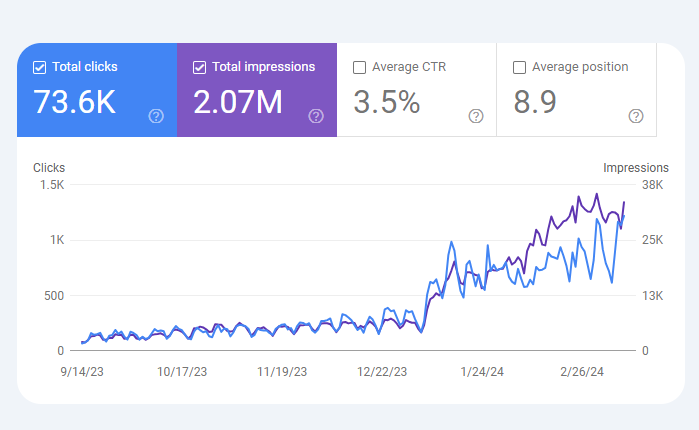Enable the Average CTR checkbox
The height and width of the screenshot is (430, 699).
(x=360, y=68)
